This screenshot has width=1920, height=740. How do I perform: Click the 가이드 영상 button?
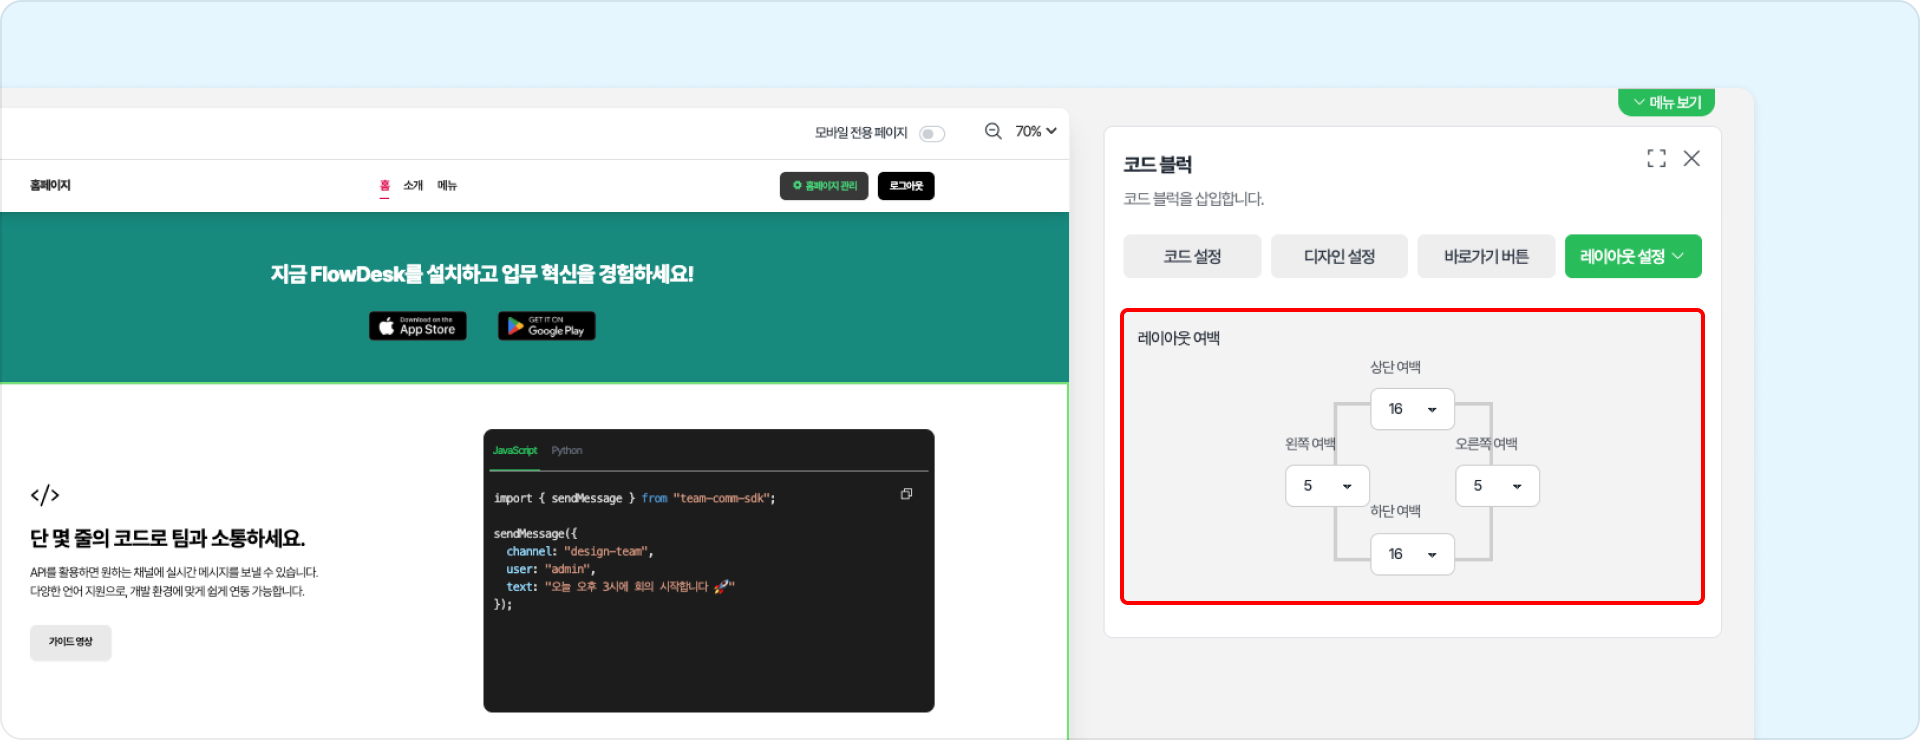pyautogui.click(x=71, y=642)
